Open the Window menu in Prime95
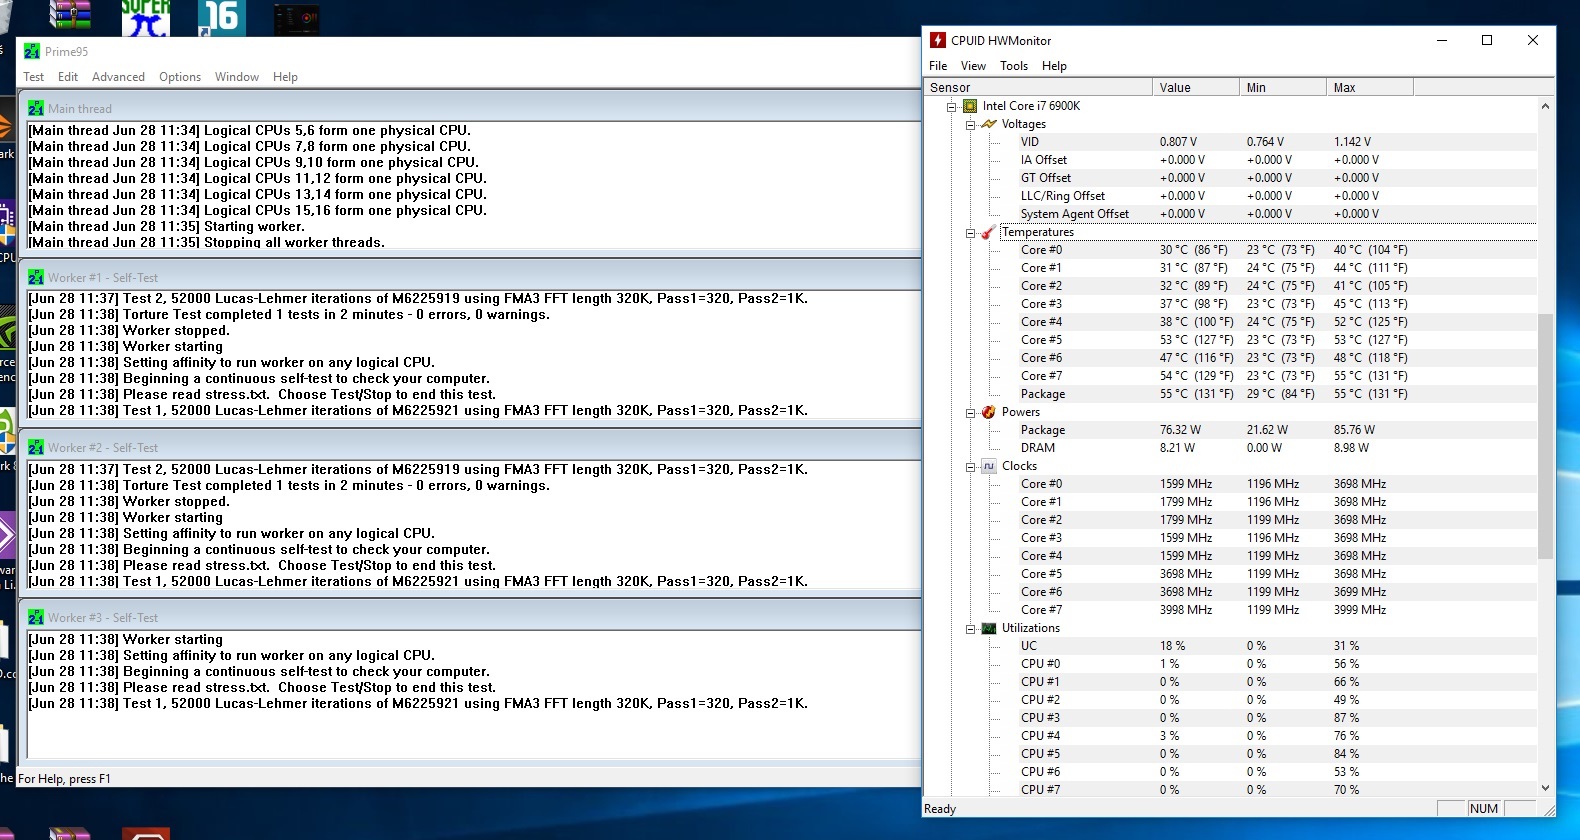This screenshot has width=1580, height=840. point(237,77)
